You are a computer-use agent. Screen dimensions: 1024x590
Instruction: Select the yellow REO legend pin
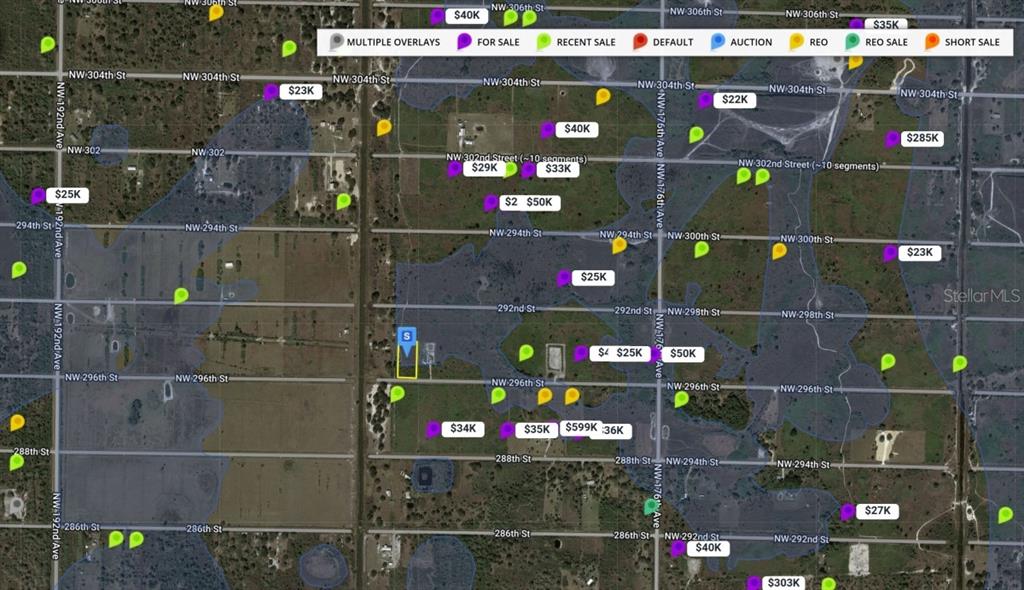(x=796, y=42)
